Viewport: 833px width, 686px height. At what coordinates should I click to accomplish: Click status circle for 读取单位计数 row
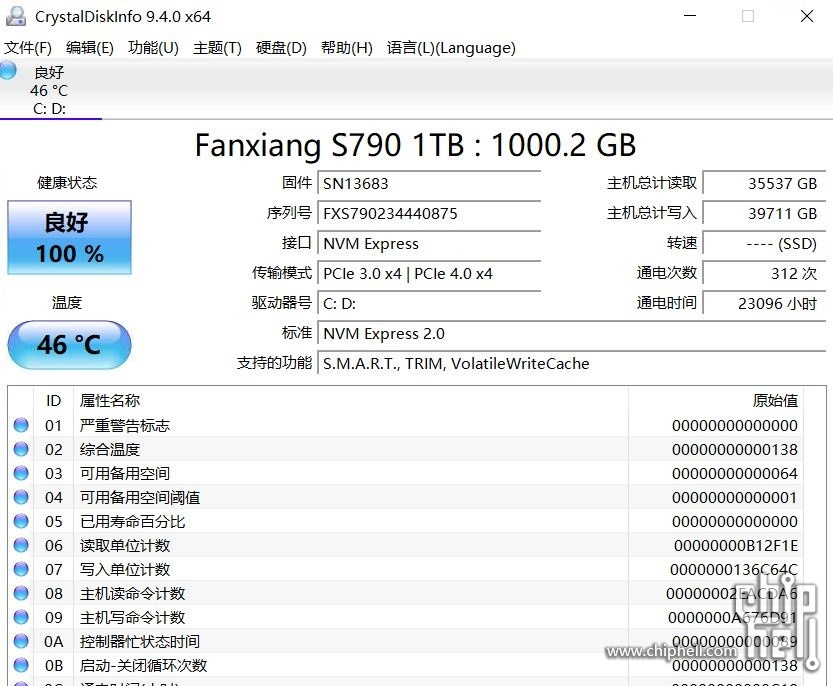coord(21,545)
